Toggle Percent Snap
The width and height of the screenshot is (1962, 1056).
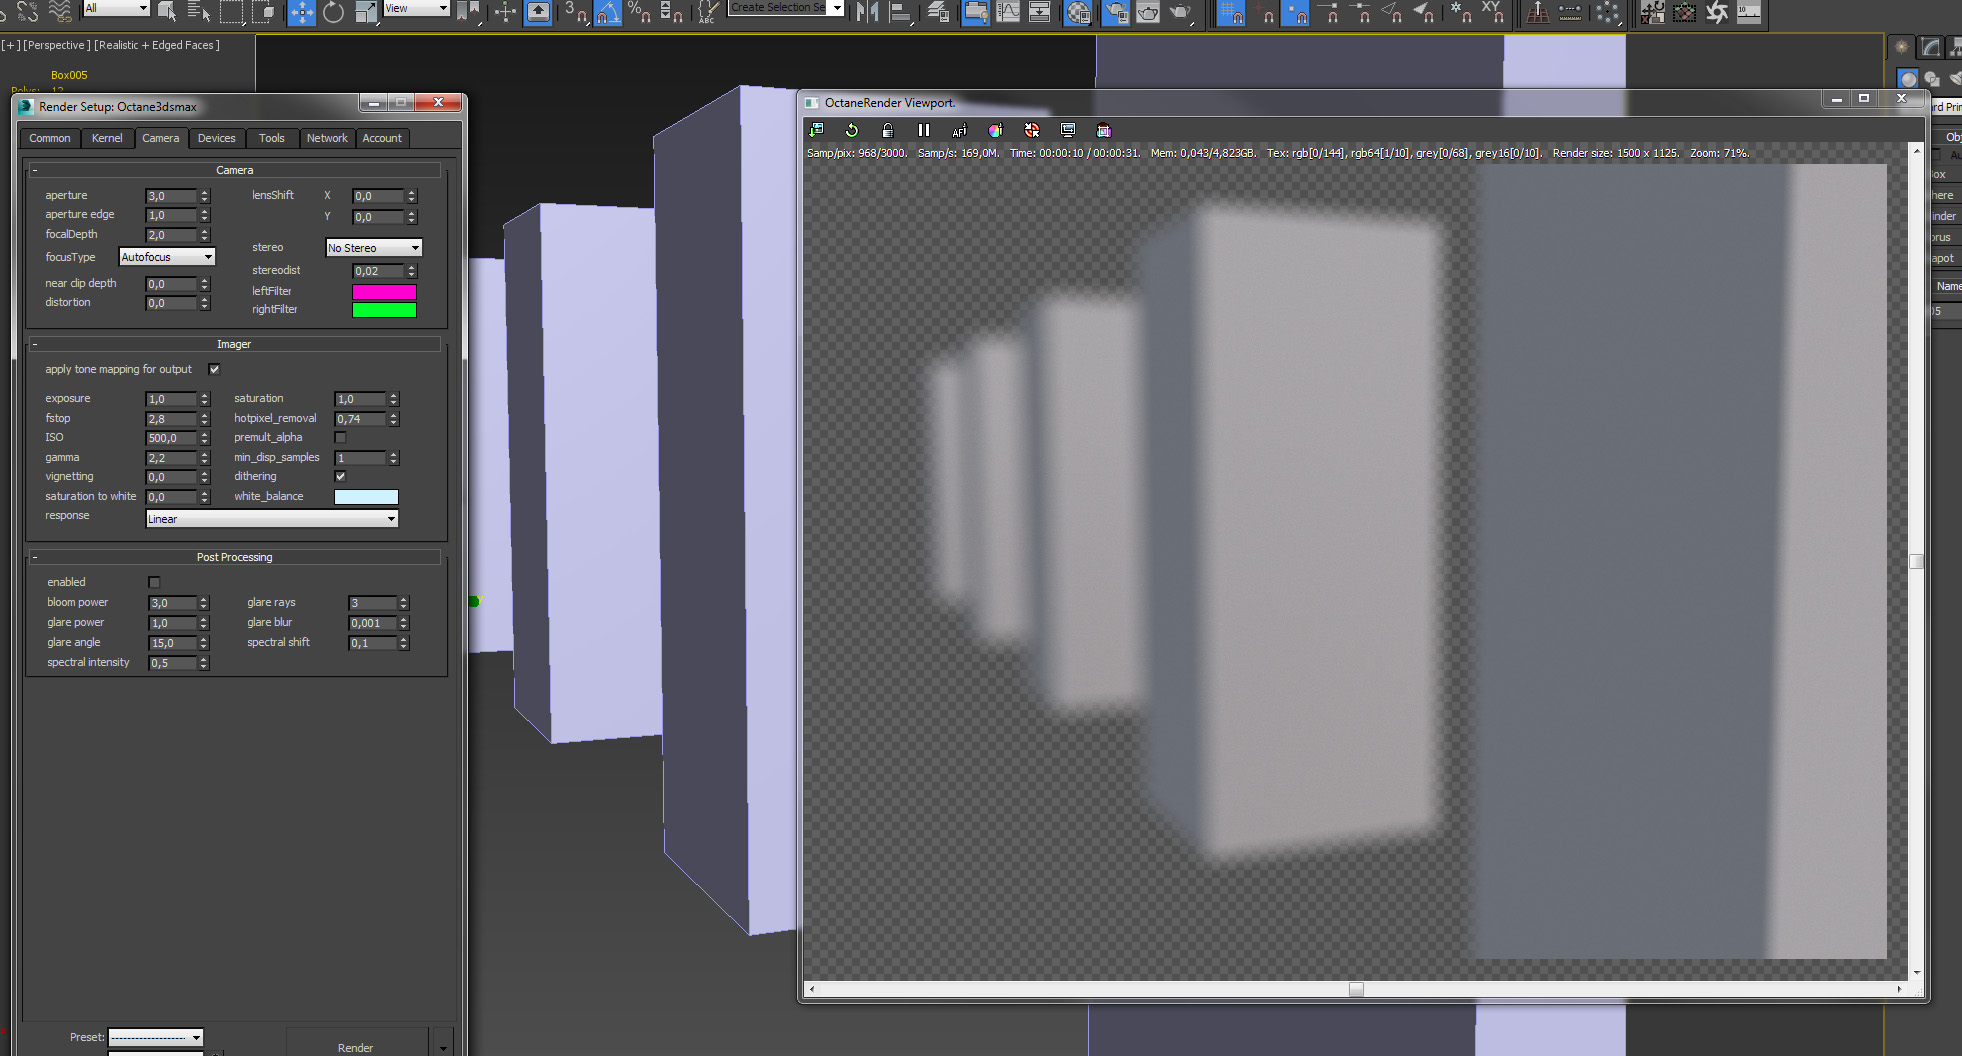click(x=639, y=12)
